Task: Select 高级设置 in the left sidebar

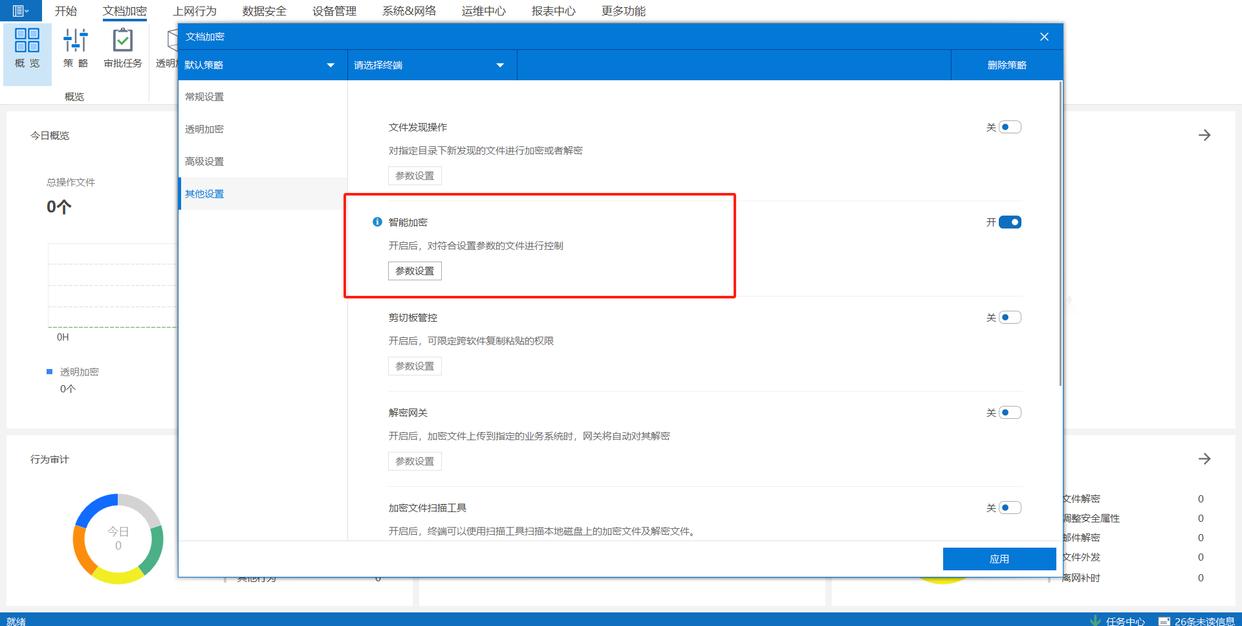Action: click(205, 161)
